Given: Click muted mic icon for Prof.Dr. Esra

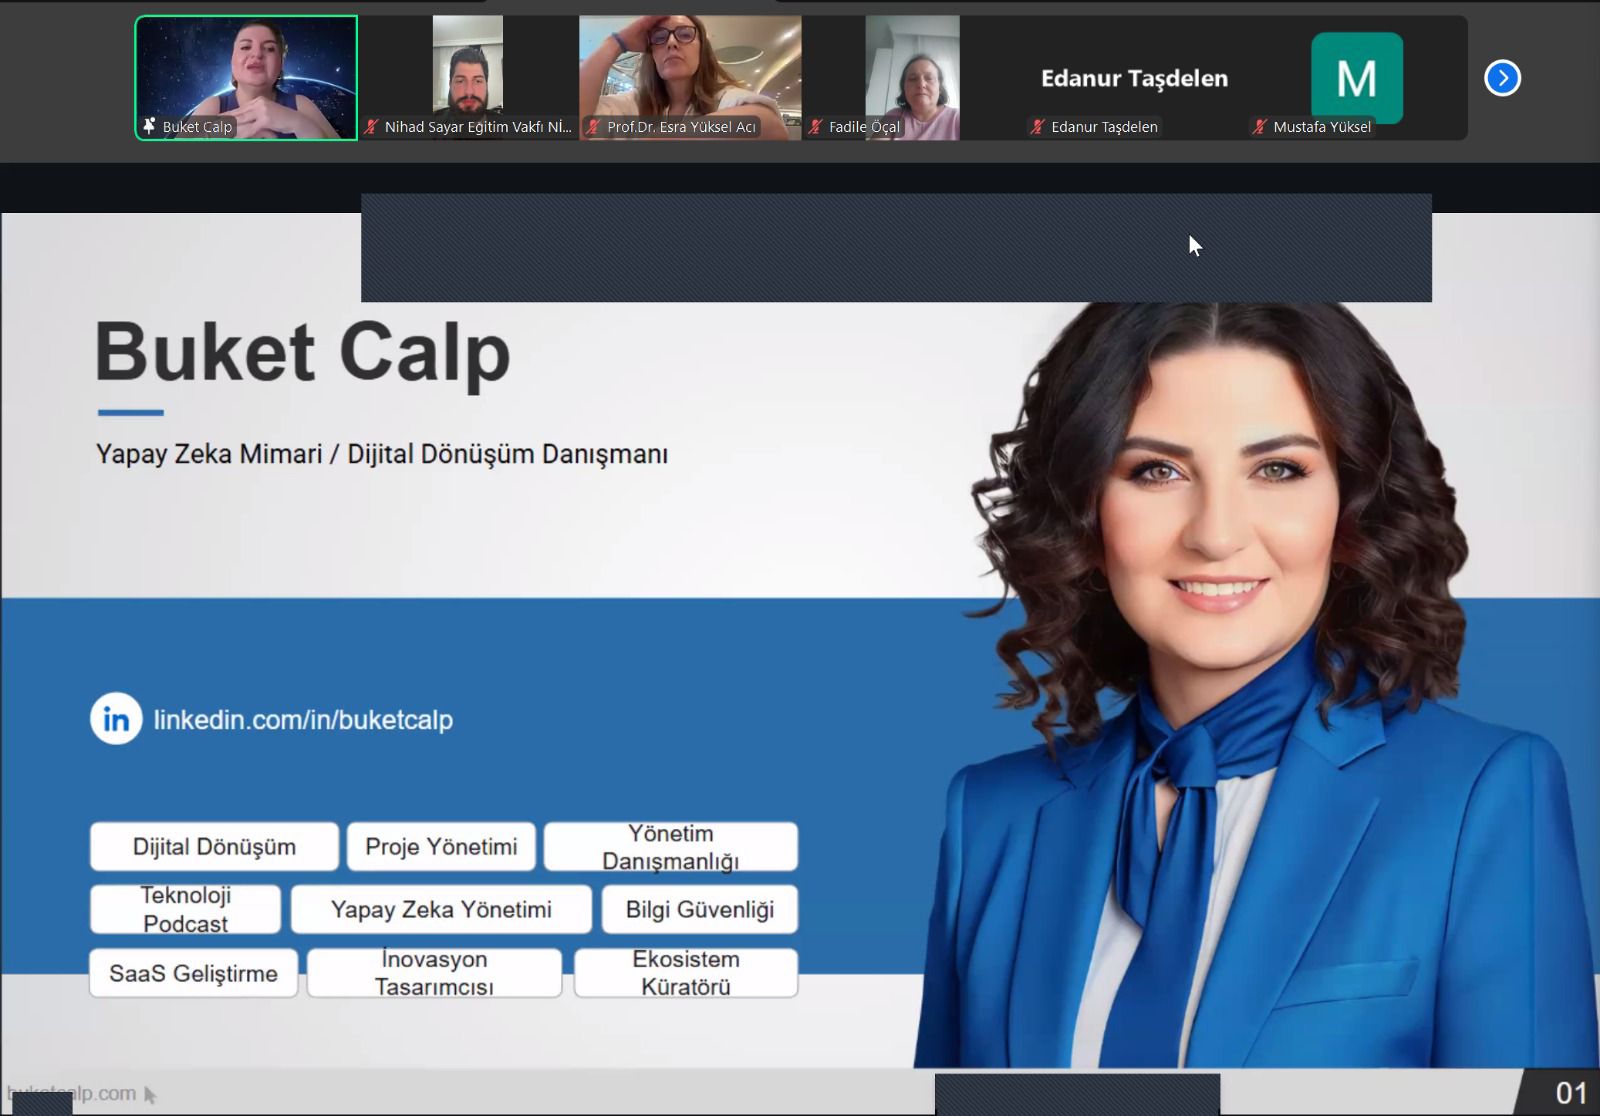Looking at the screenshot, I should tap(594, 127).
